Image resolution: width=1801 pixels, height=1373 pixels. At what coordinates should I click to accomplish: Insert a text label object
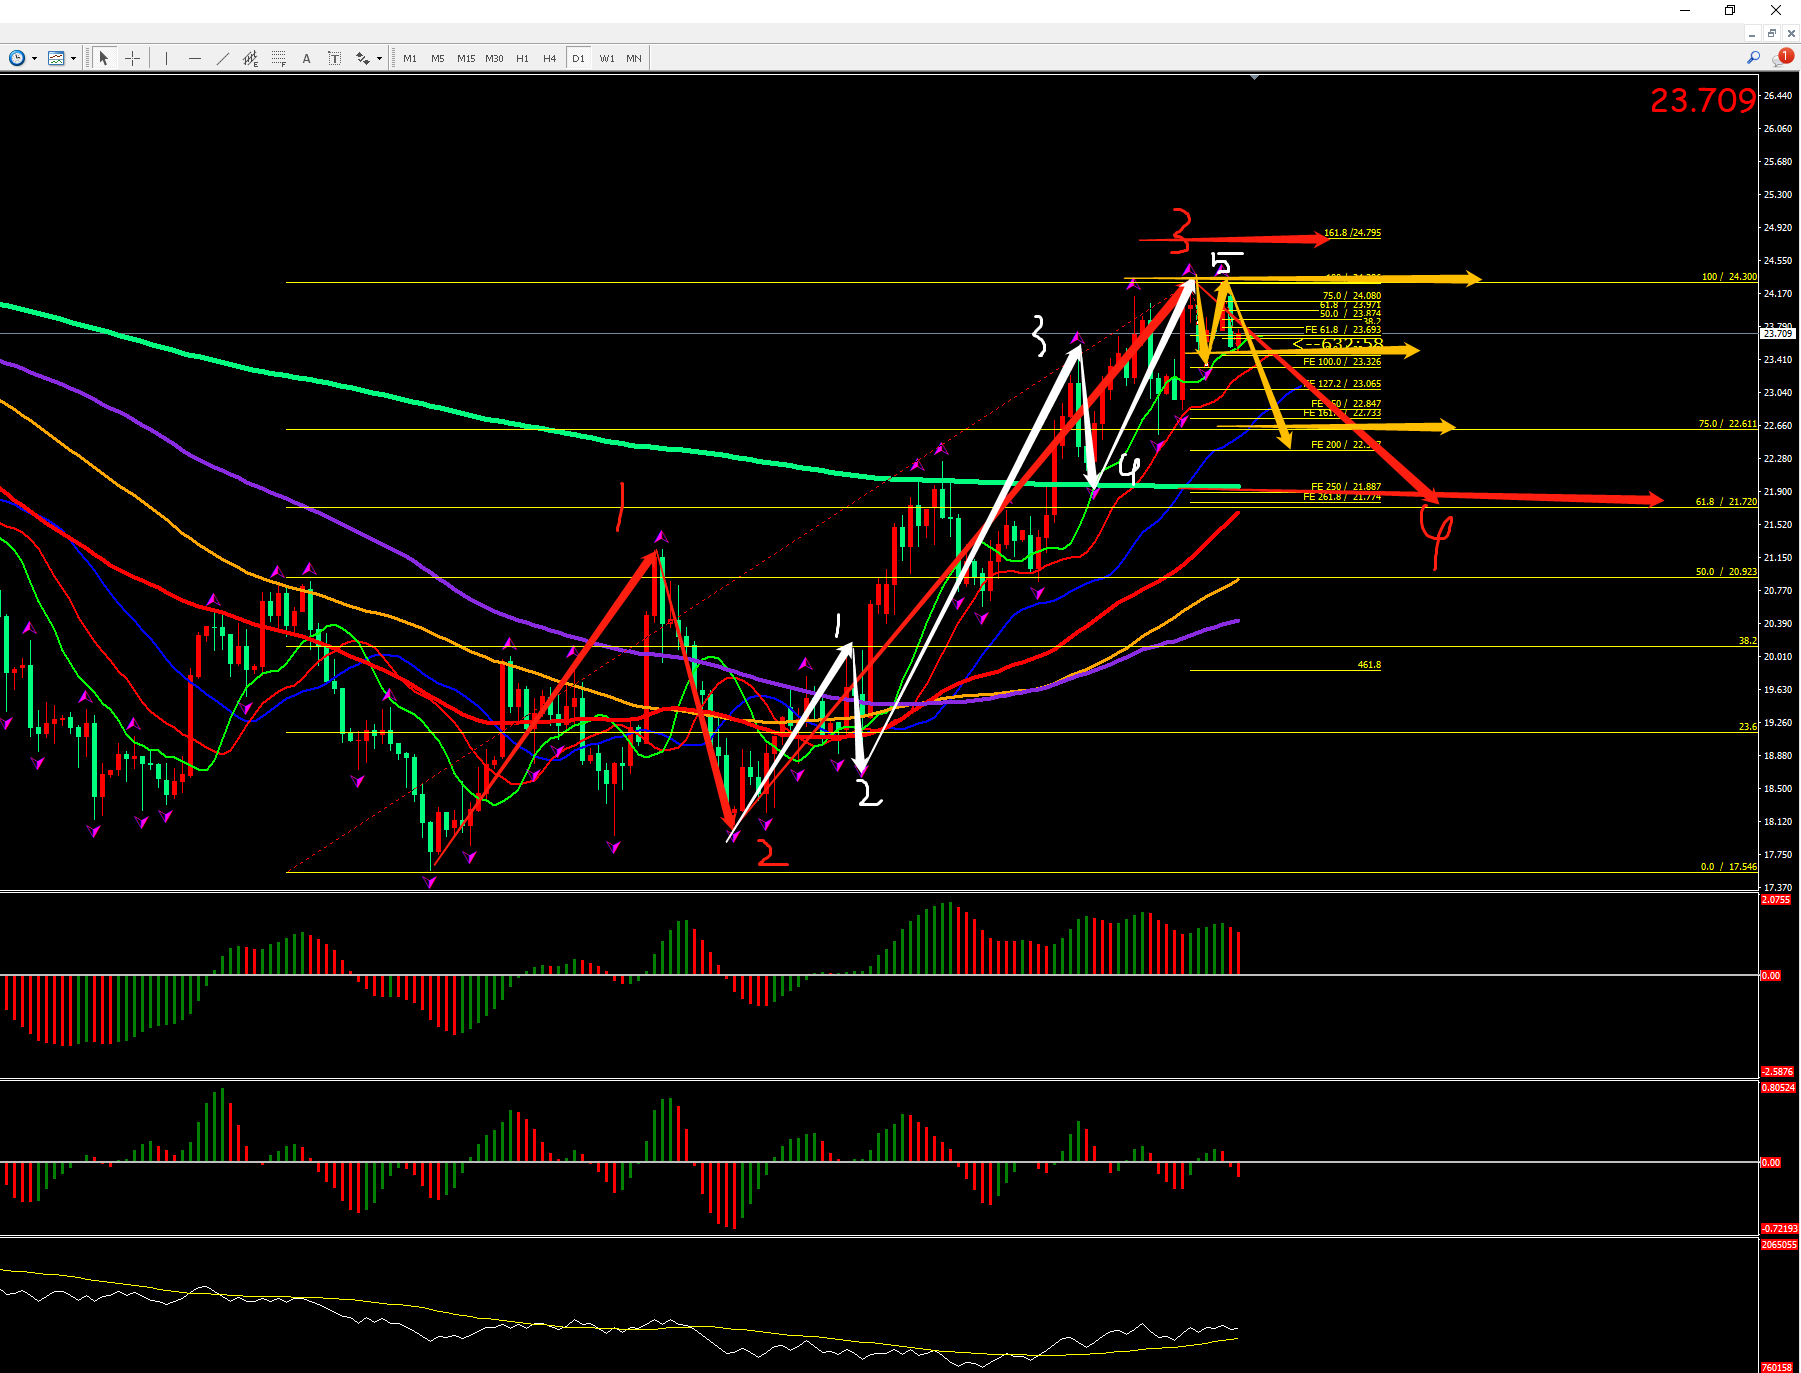coord(335,59)
